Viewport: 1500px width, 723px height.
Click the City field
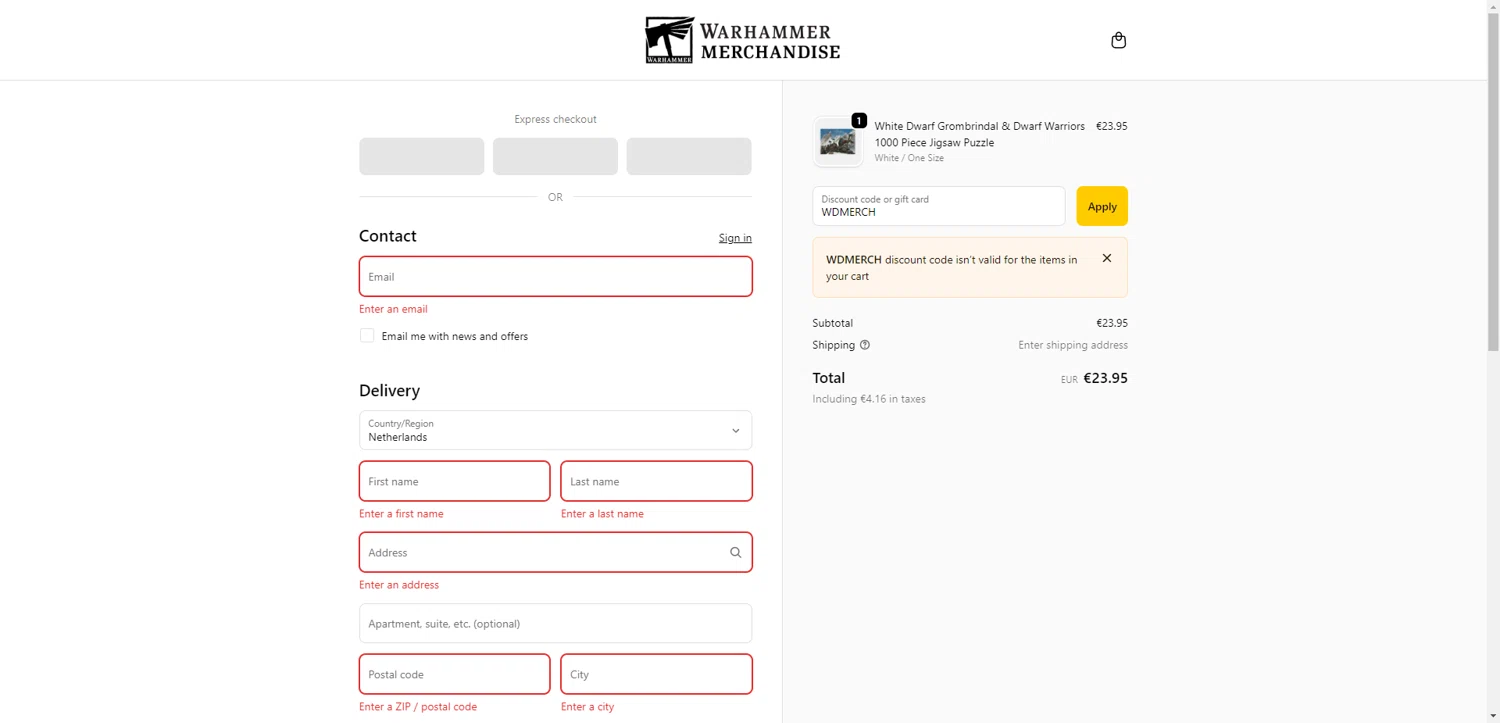[656, 674]
